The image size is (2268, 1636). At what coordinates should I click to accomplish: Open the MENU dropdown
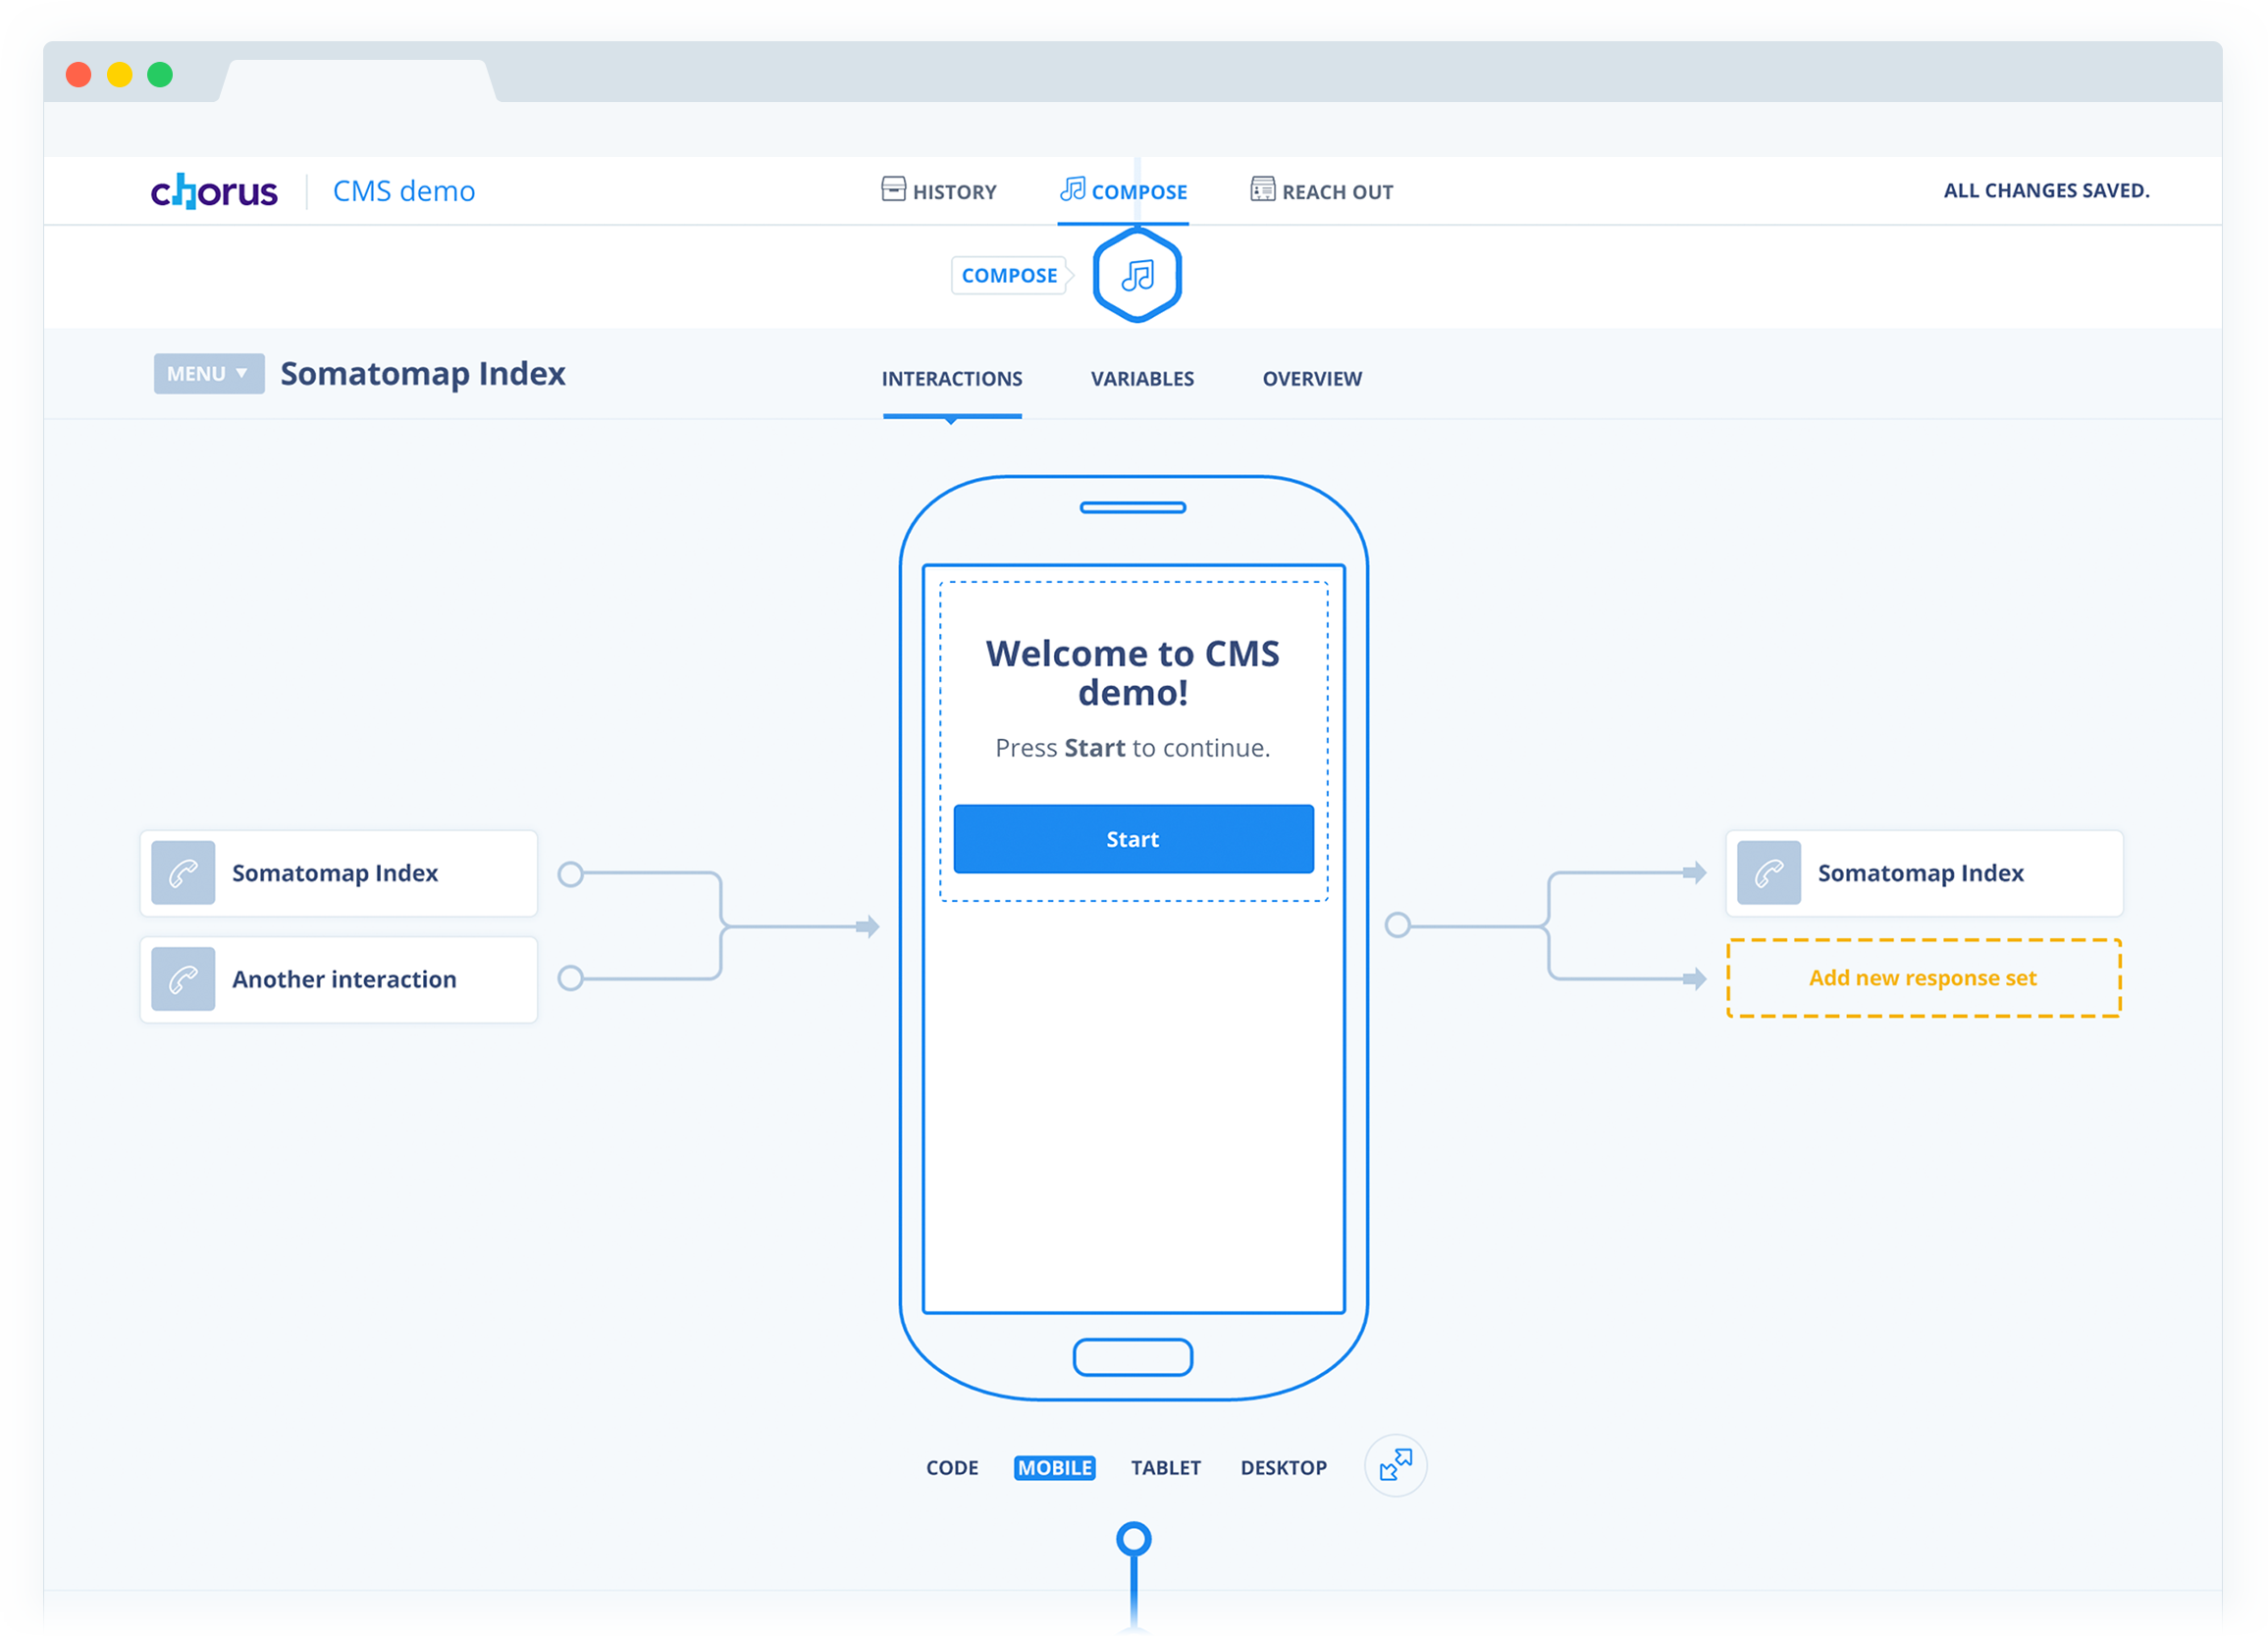click(x=208, y=374)
